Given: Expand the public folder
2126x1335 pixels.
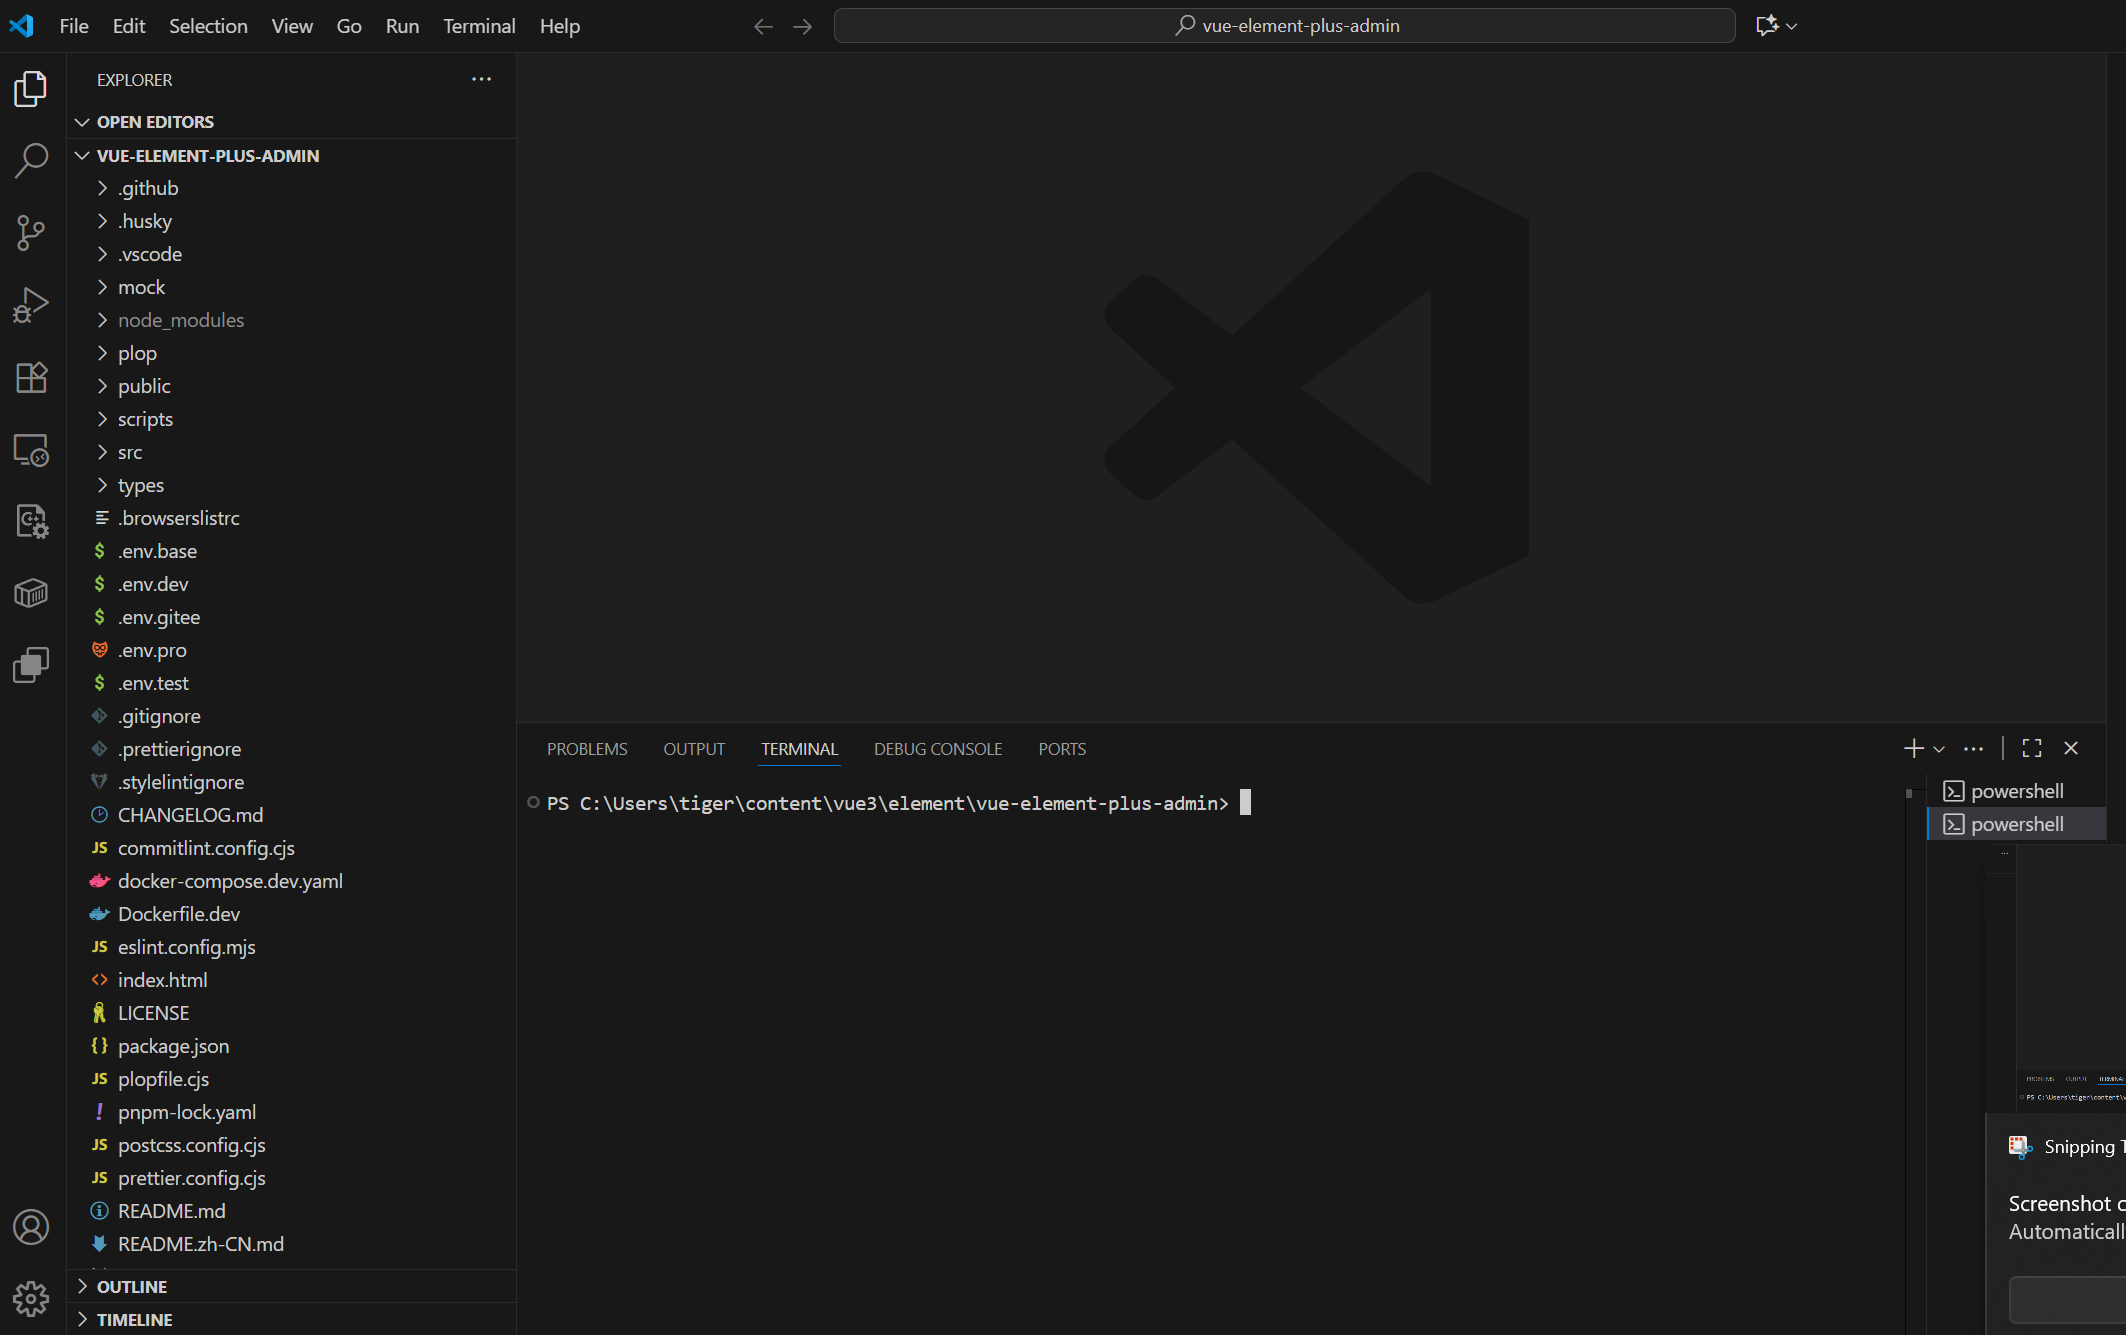Looking at the screenshot, I should [291, 386].
